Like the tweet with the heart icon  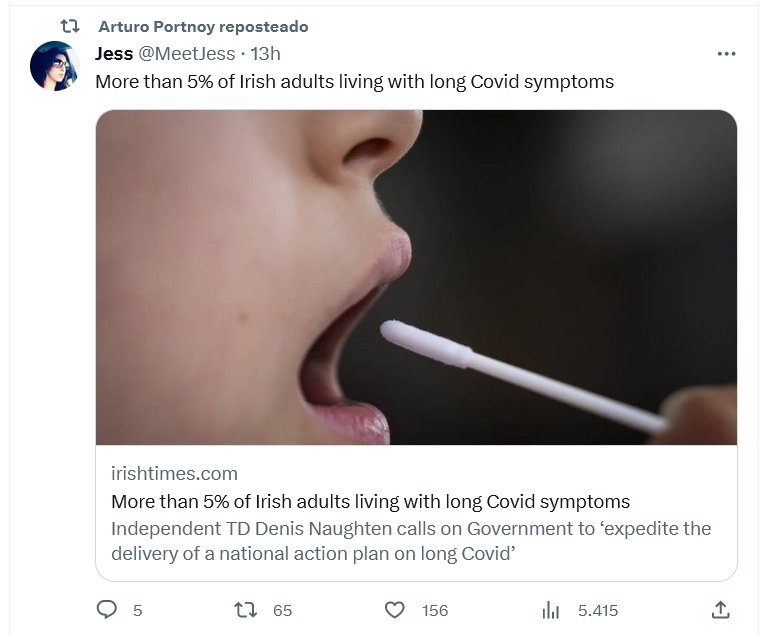[x=395, y=609]
